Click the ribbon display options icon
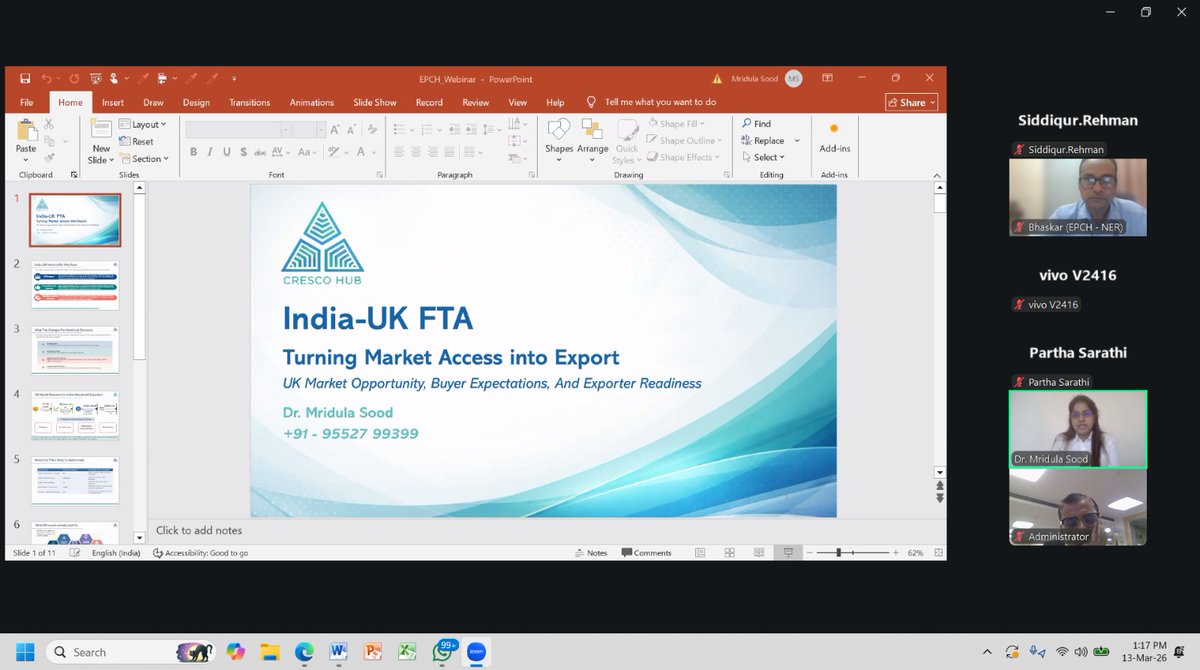 click(827, 78)
